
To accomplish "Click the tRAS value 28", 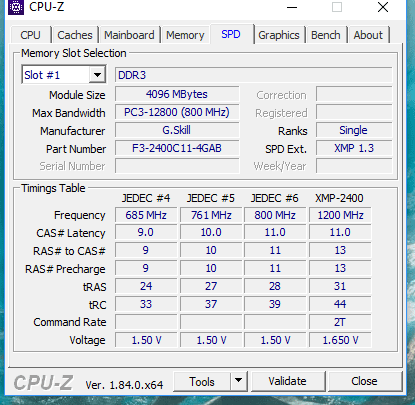I will [275, 286].
